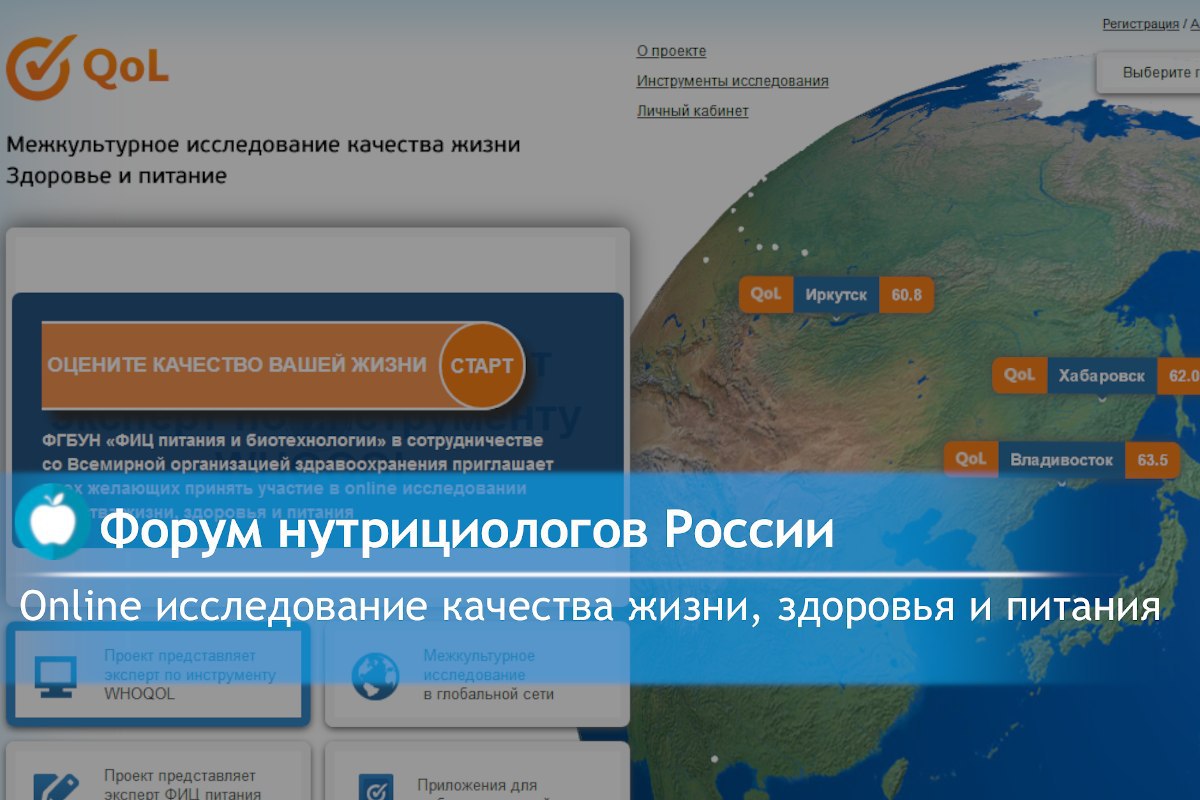Click the computer monitor WHOQOL icon
Image resolution: width=1200 pixels, height=800 pixels.
[x=55, y=677]
